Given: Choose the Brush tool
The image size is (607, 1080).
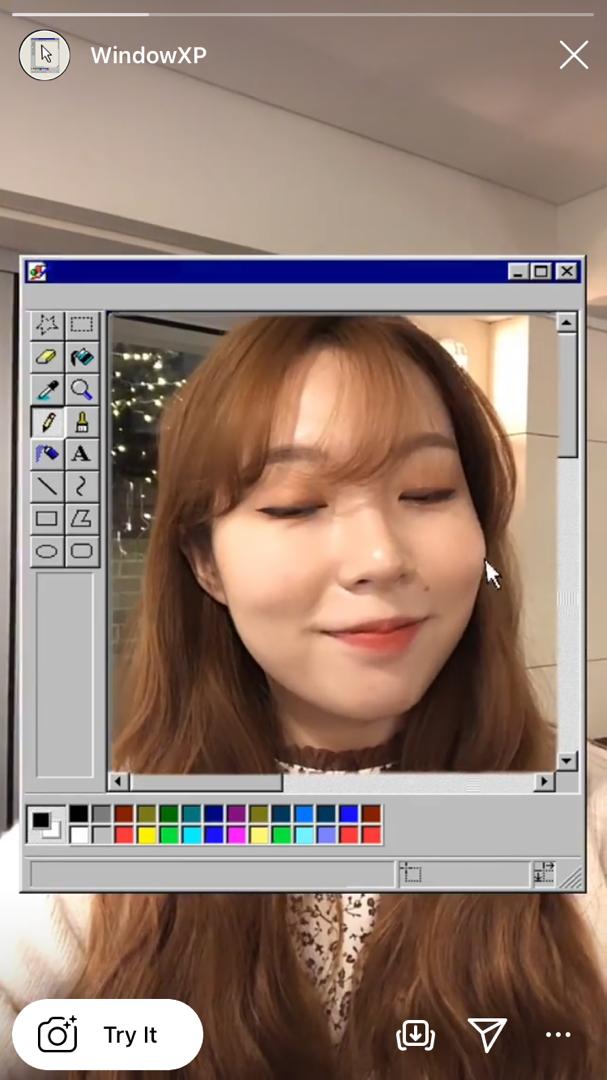Looking at the screenshot, I should pyautogui.click(x=82, y=421).
